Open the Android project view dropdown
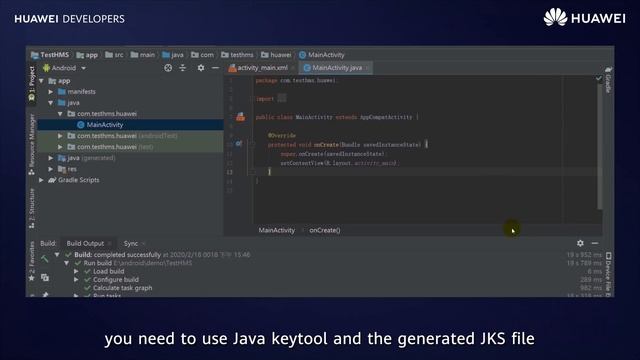This screenshot has height=360, width=640. tap(64, 68)
